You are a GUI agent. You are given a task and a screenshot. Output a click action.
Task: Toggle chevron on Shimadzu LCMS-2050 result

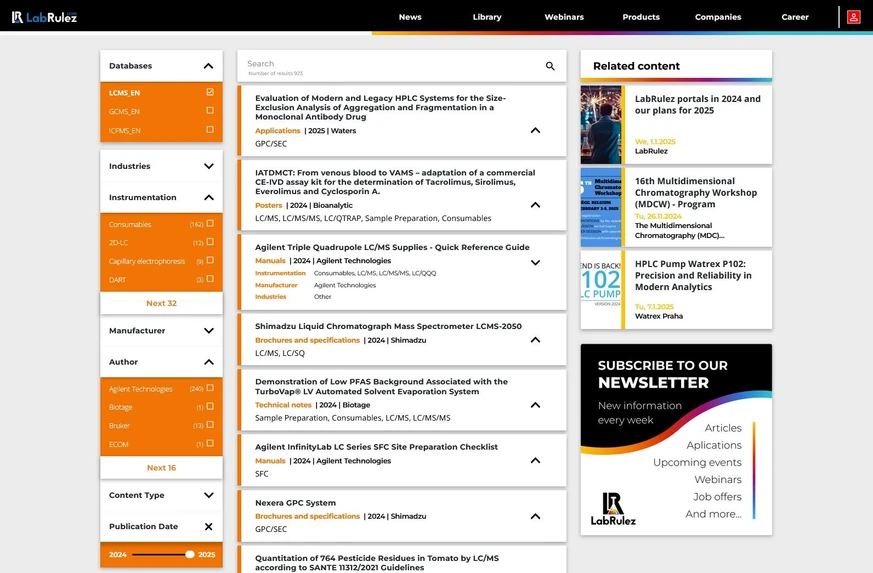pos(535,340)
